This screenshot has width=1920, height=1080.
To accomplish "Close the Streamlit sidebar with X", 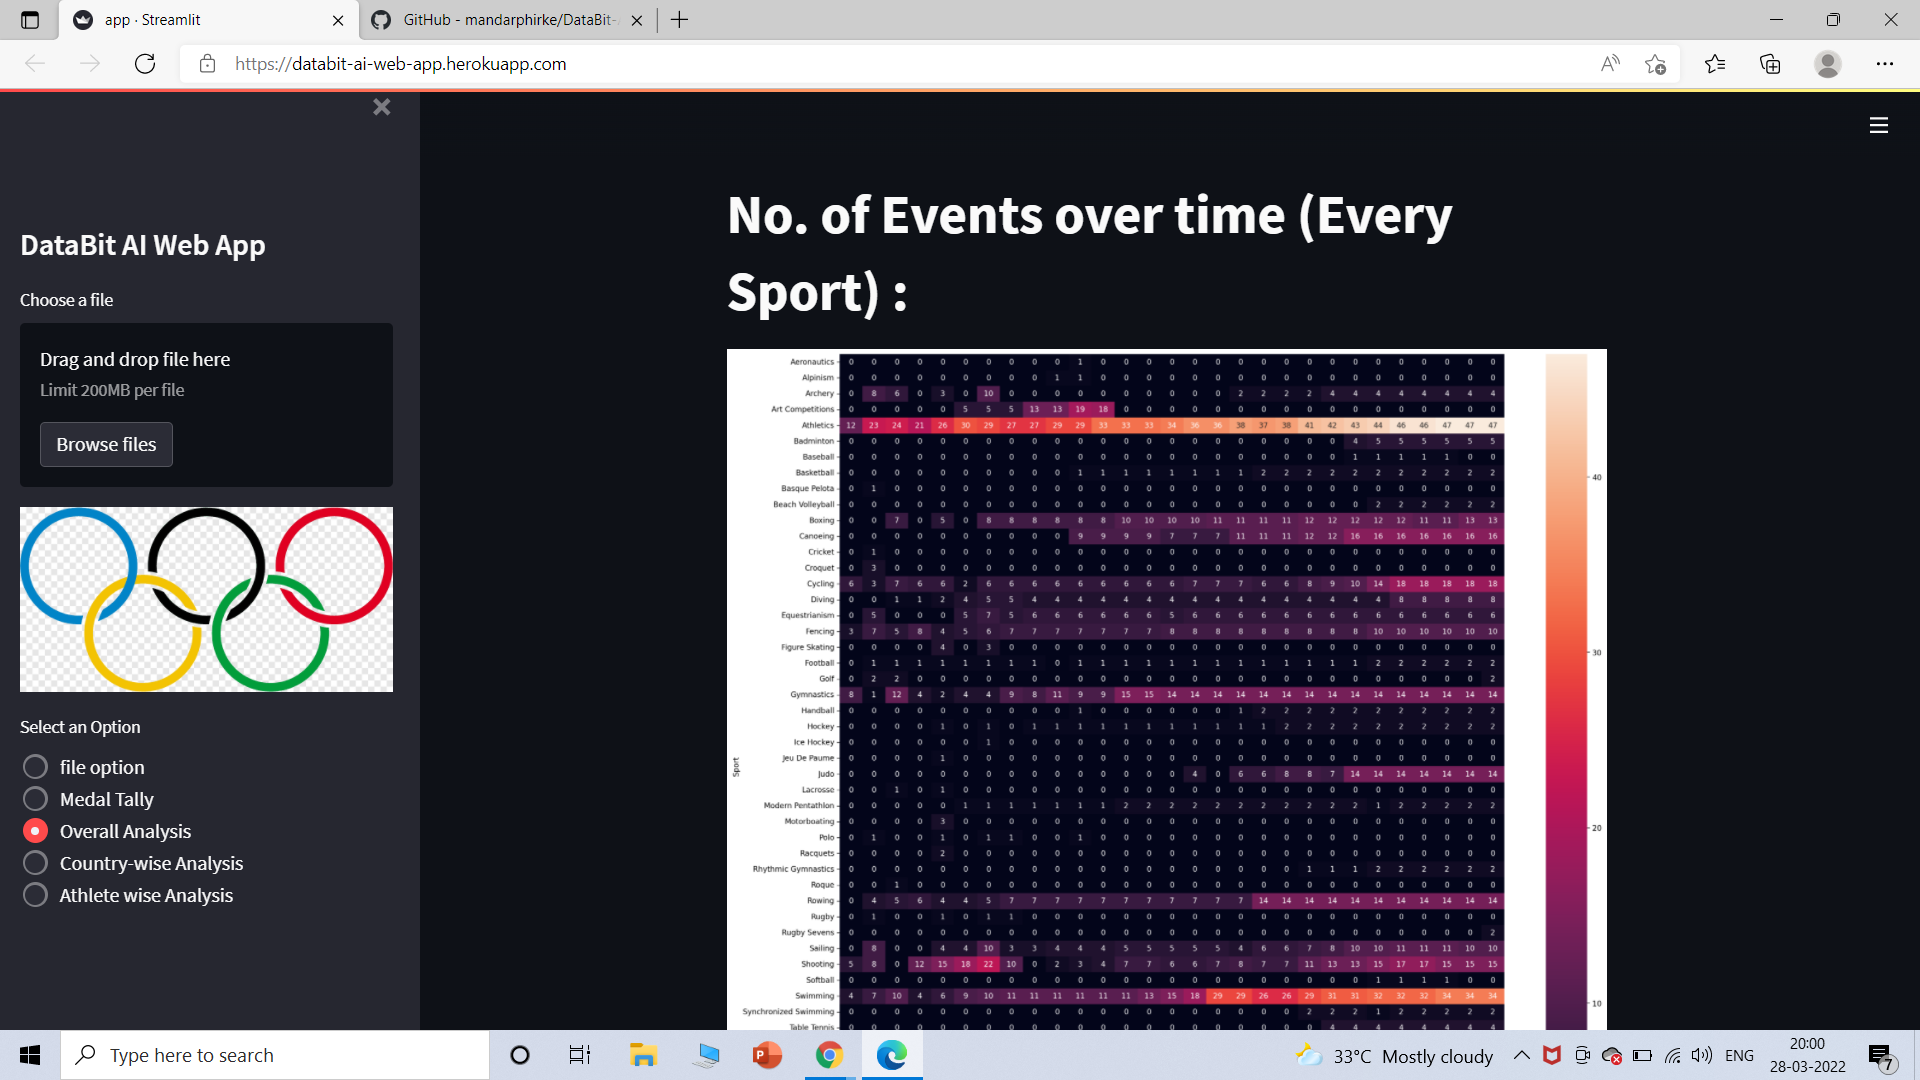I will (381, 107).
